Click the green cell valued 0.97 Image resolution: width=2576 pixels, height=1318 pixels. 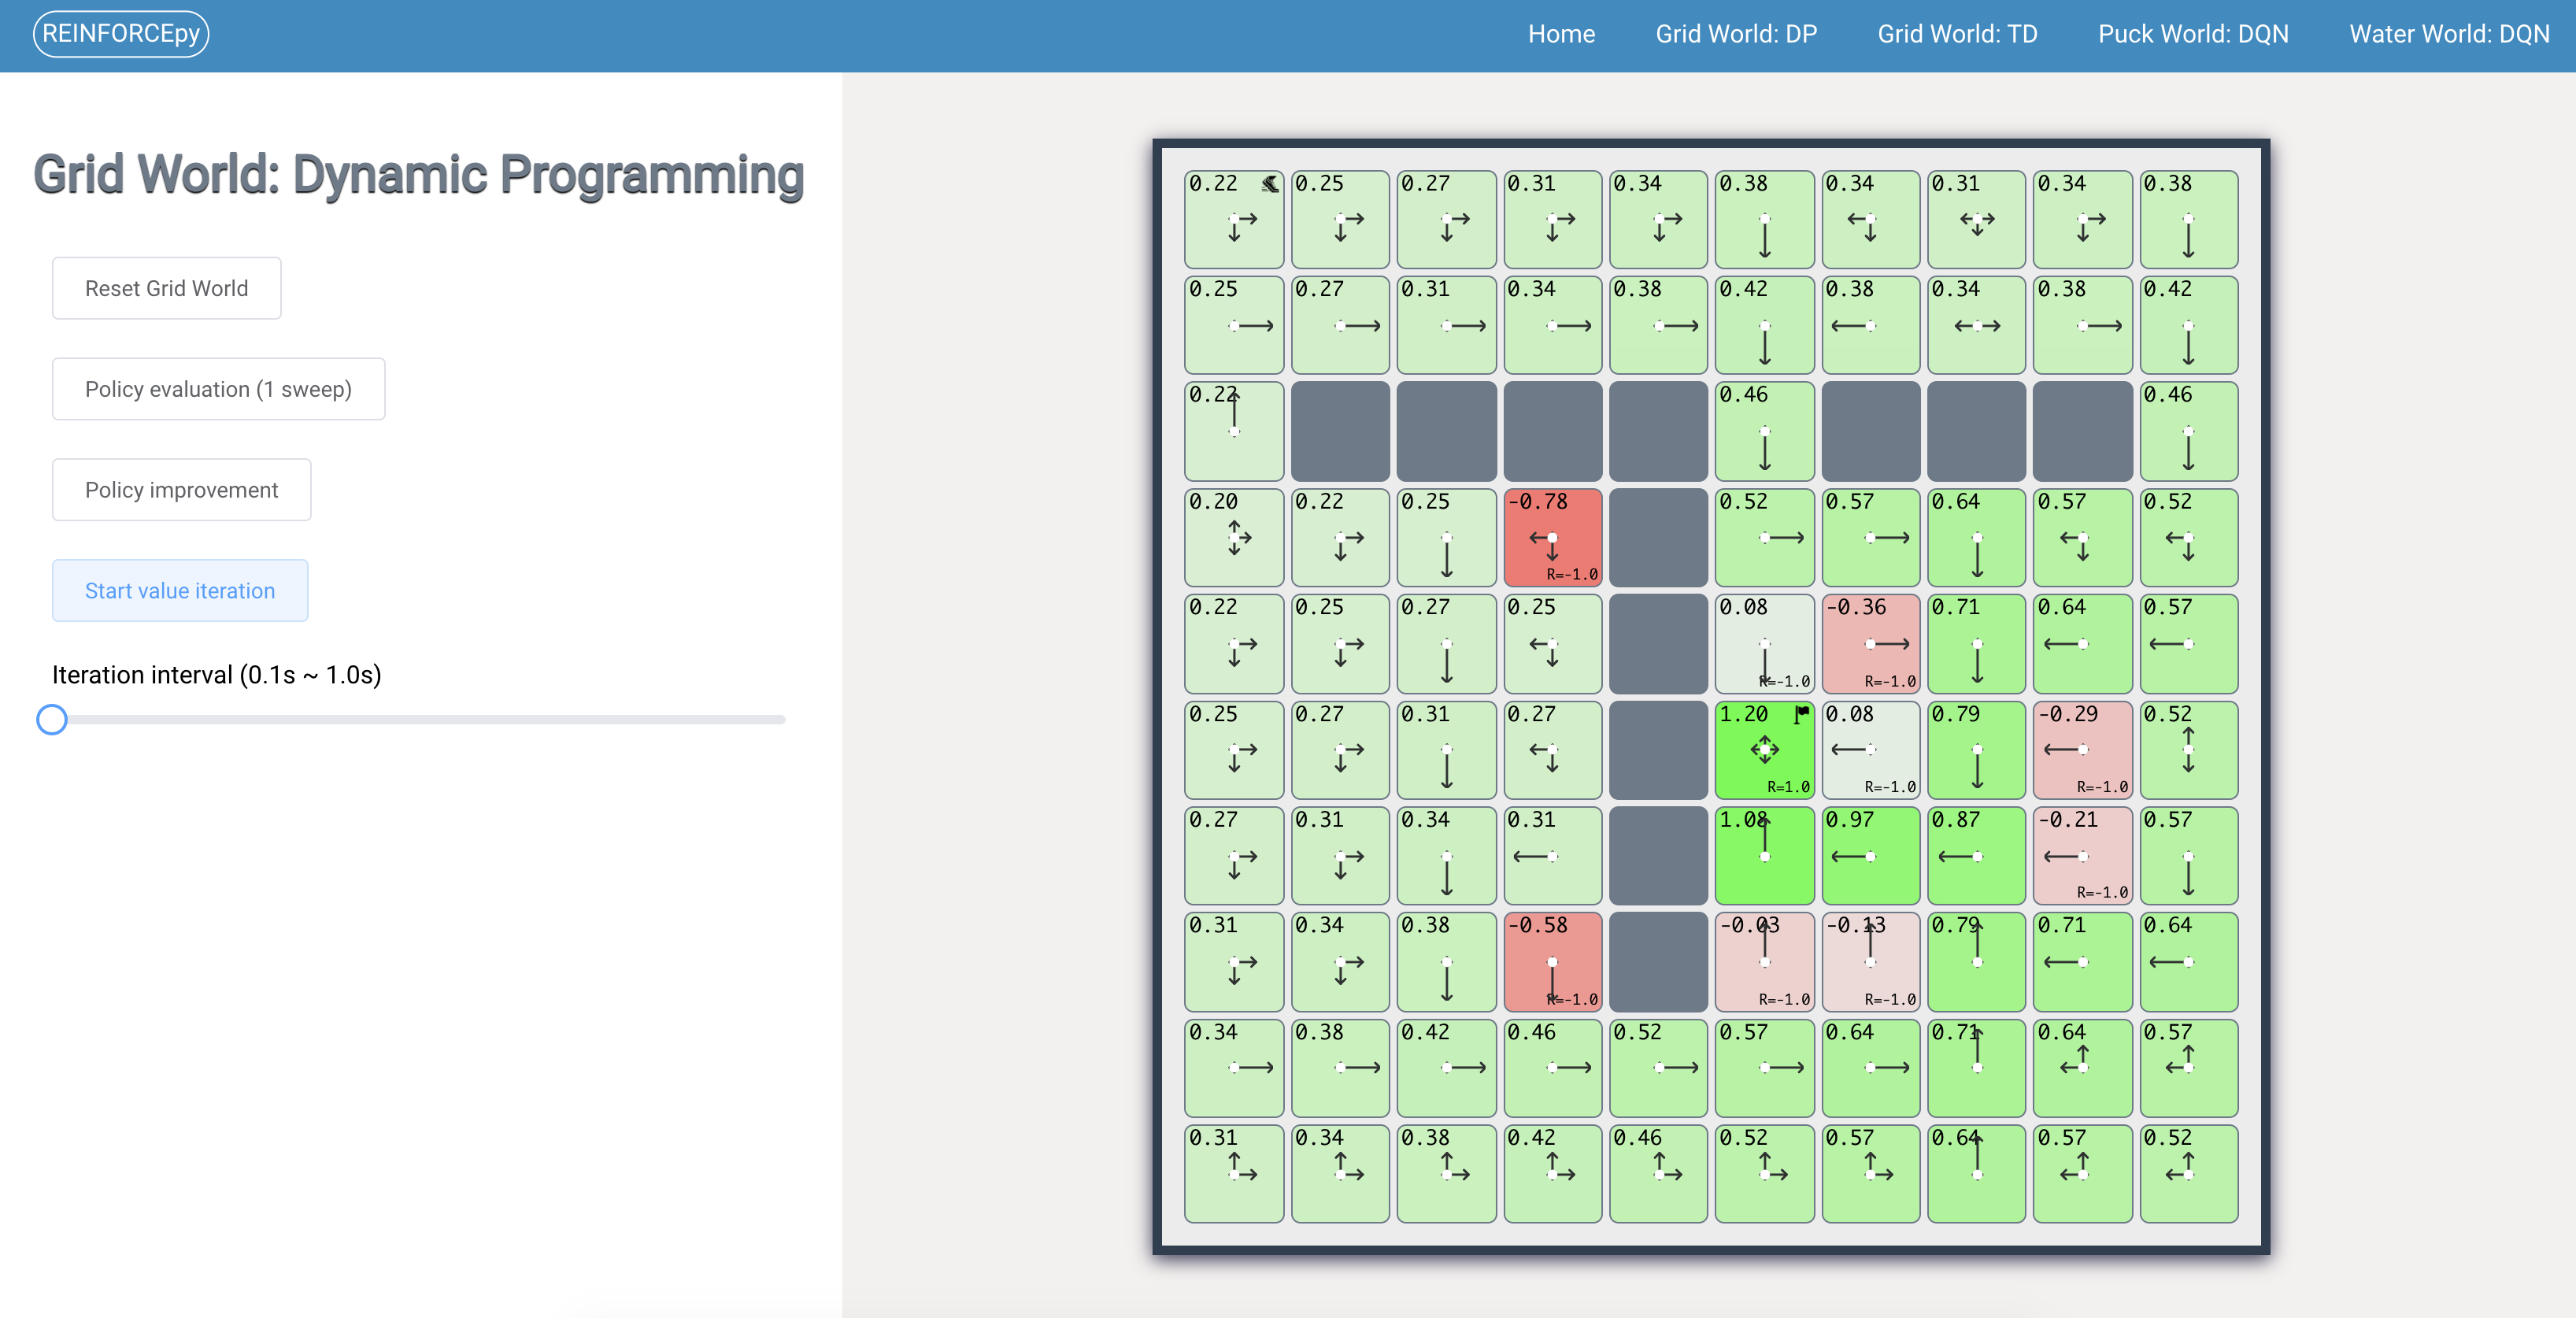click(1870, 856)
